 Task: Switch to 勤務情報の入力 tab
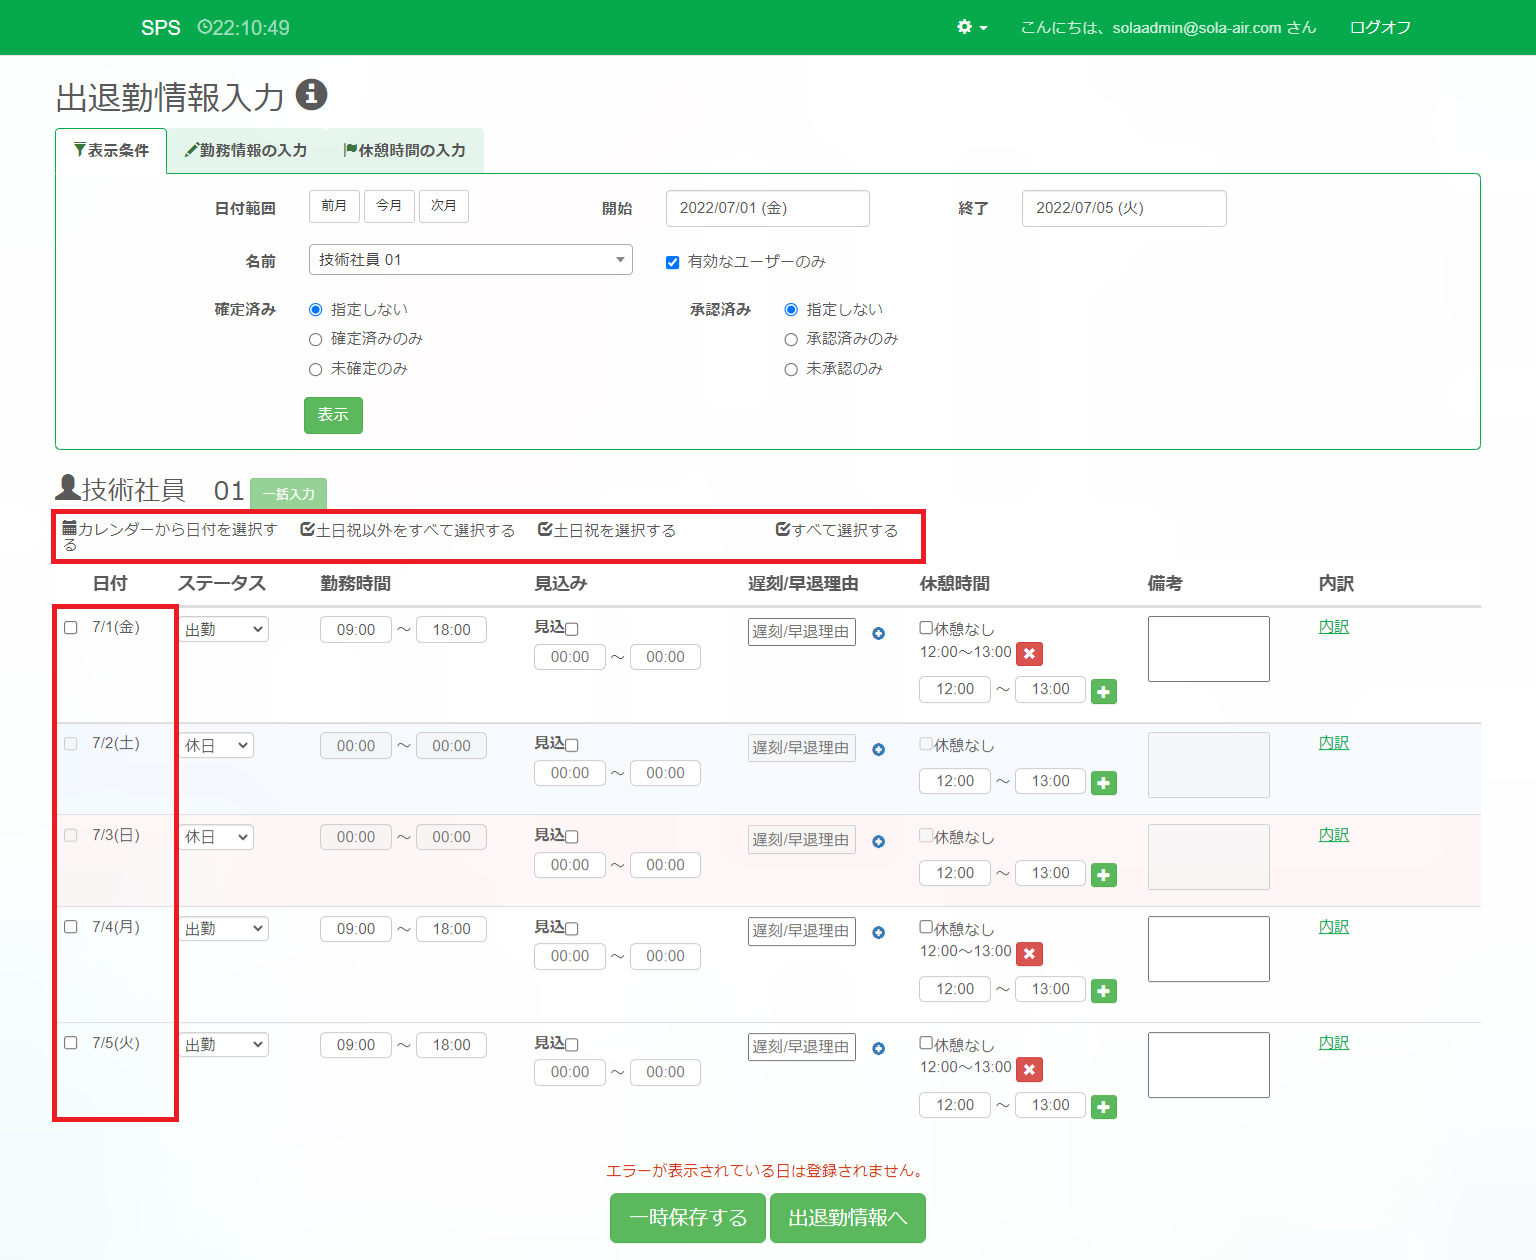[x=246, y=151]
